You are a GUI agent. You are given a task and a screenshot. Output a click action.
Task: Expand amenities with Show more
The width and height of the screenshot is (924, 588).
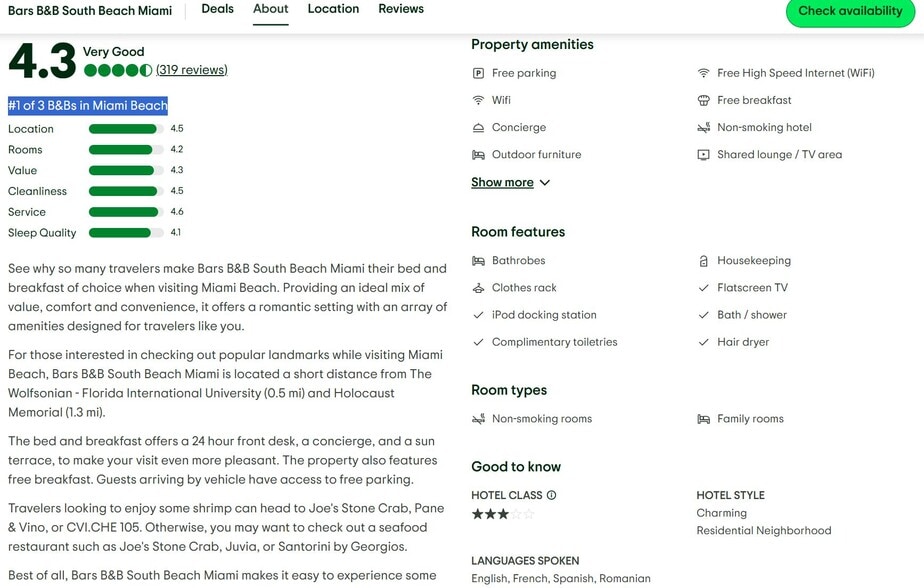coord(502,183)
